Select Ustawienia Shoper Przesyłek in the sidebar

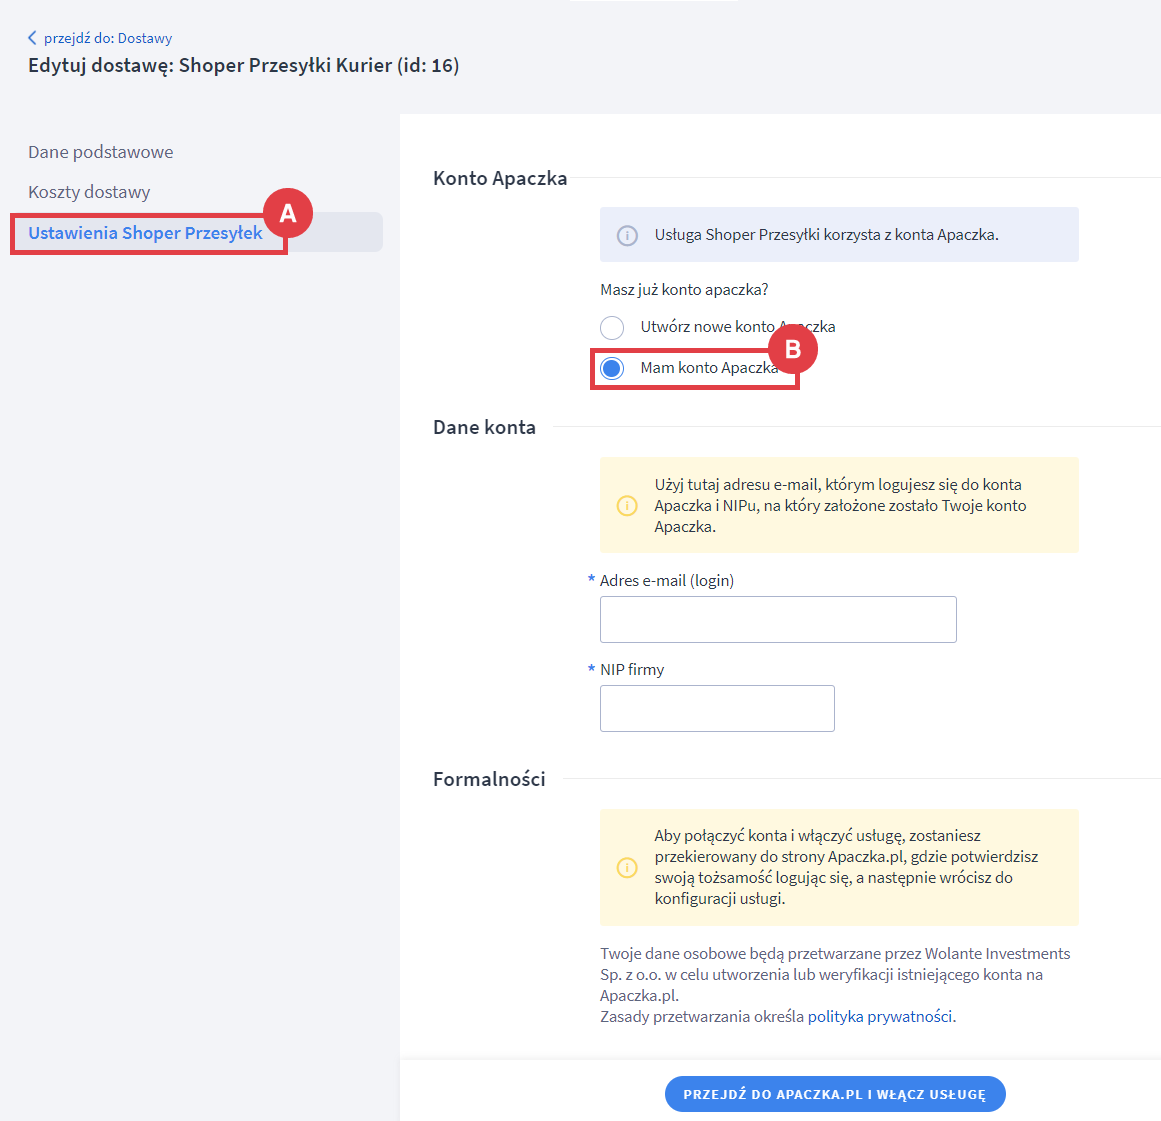(145, 233)
